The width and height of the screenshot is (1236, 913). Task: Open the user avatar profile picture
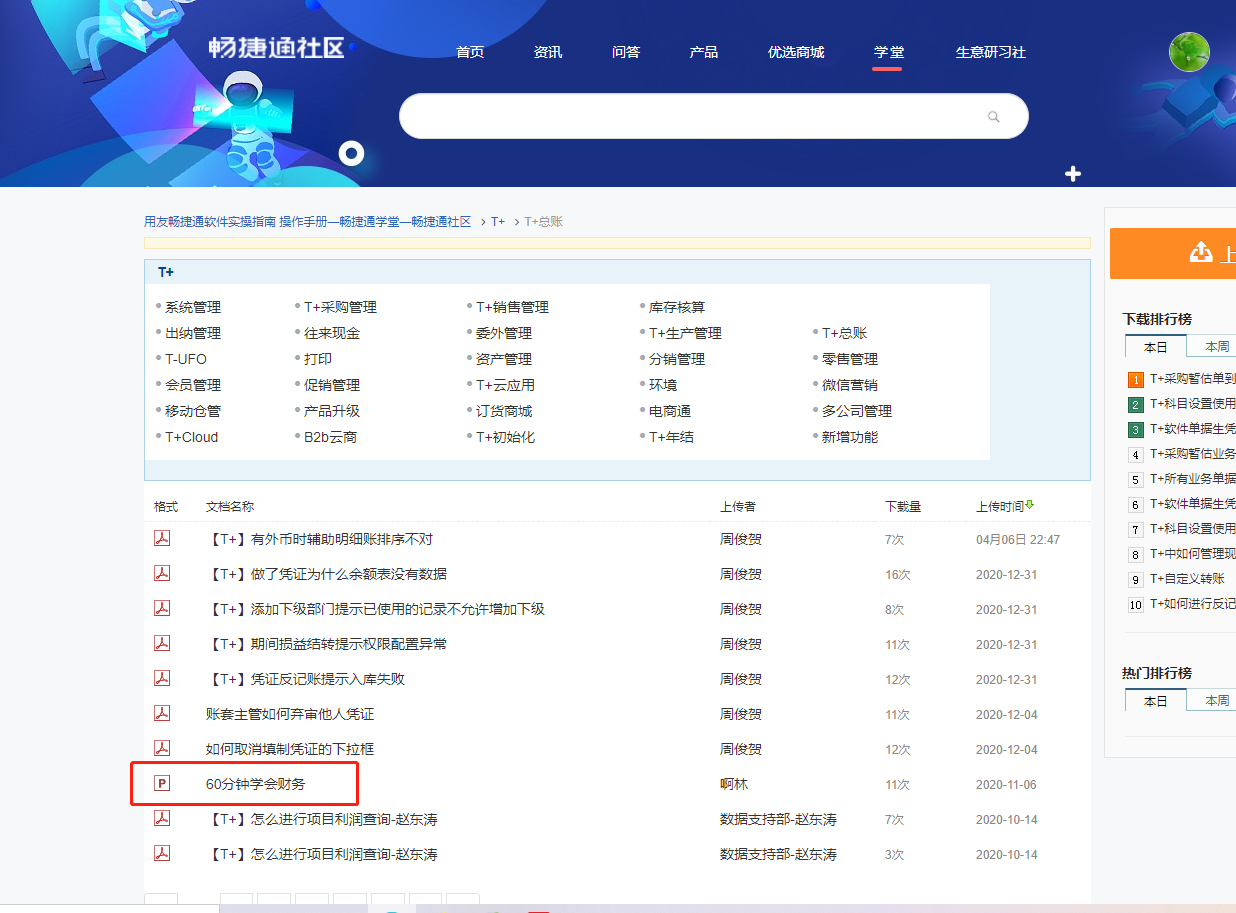(1189, 52)
